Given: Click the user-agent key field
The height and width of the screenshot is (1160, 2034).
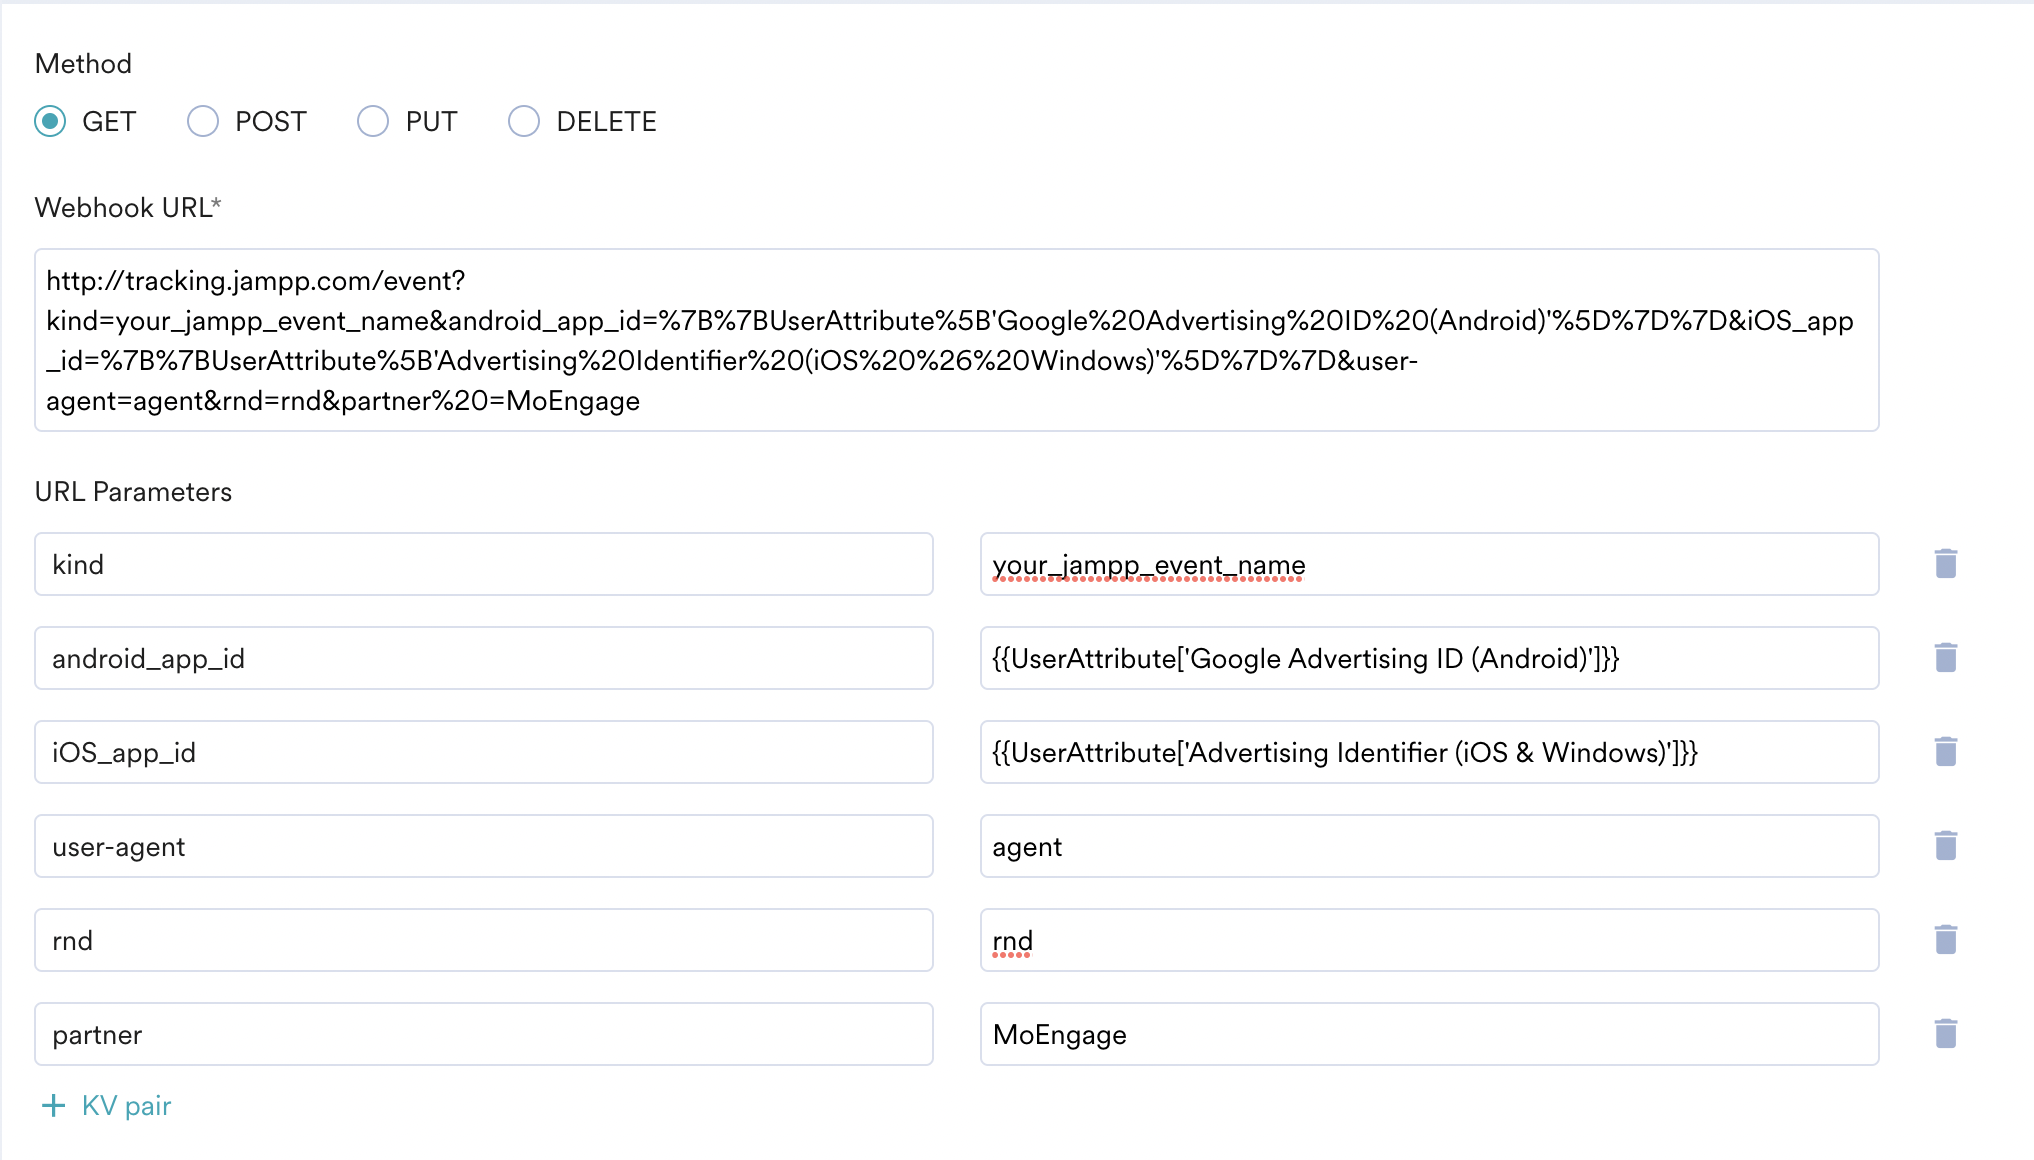Looking at the screenshot, I should click(x=484, y=846).
